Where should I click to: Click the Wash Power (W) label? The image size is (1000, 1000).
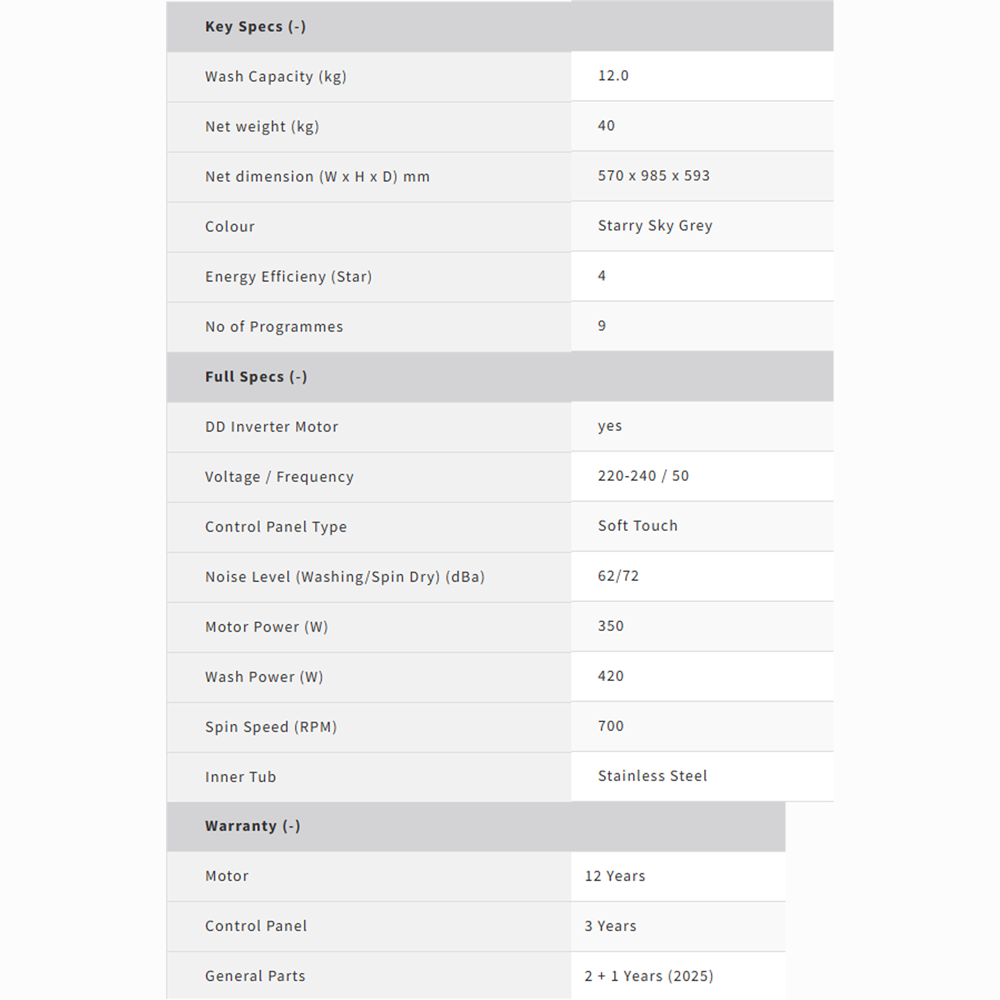click(264, 677)
